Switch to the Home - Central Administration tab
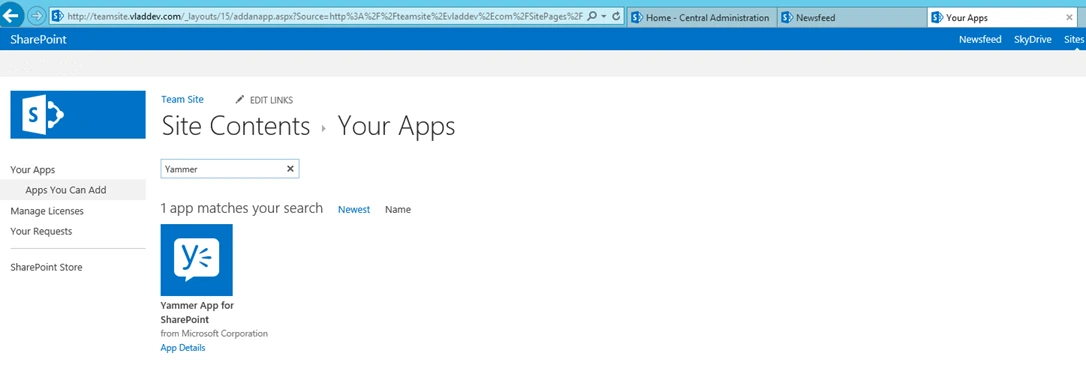The image size is (1086, 371). click(701, 18)
